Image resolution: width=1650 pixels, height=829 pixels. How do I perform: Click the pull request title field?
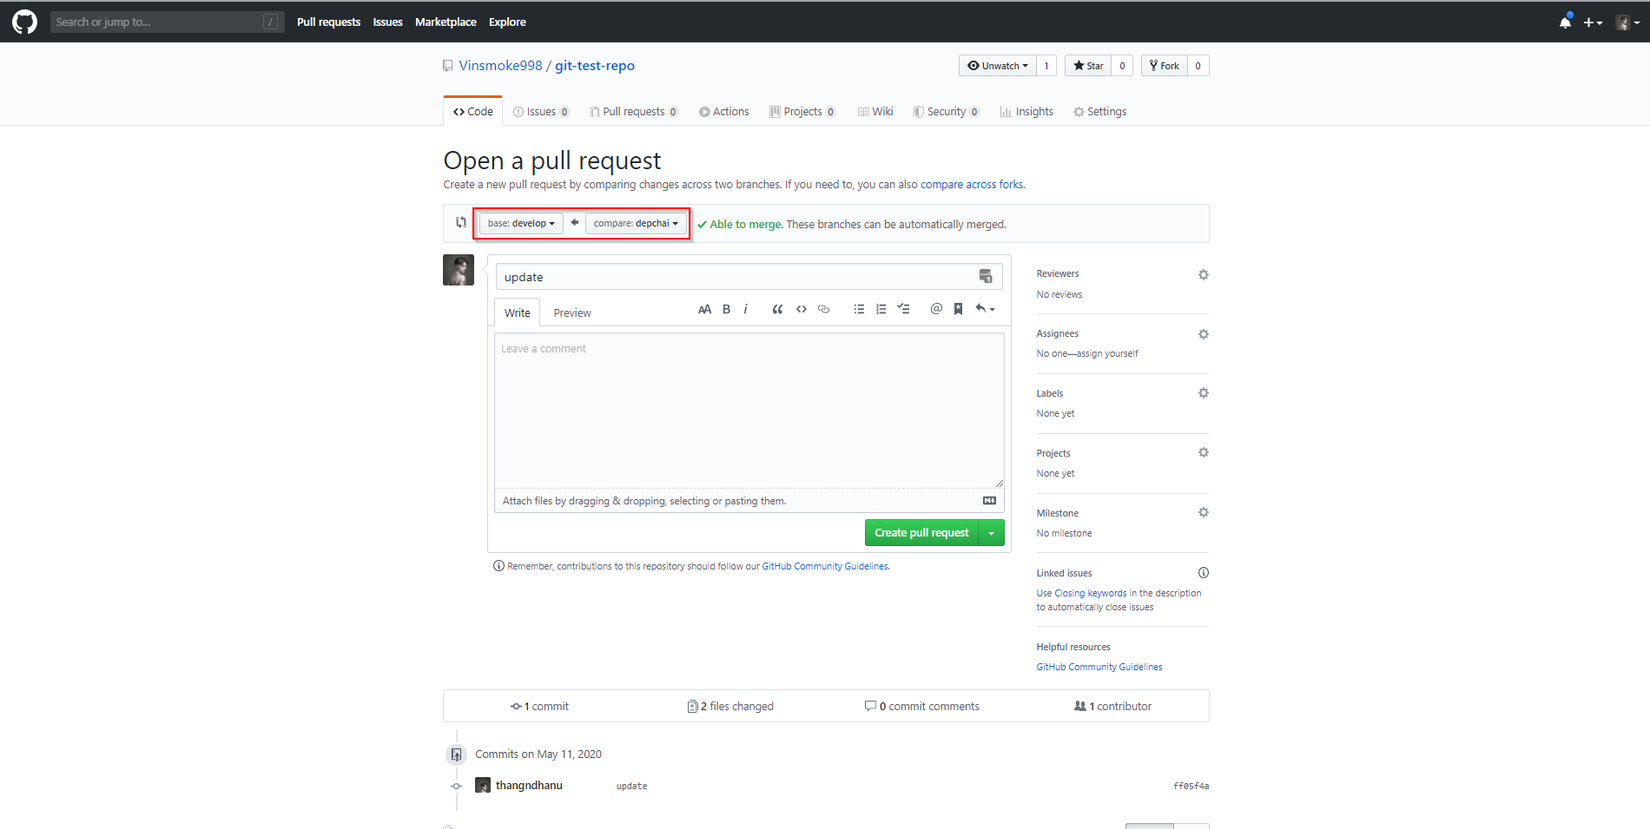(x=749, y=277)
